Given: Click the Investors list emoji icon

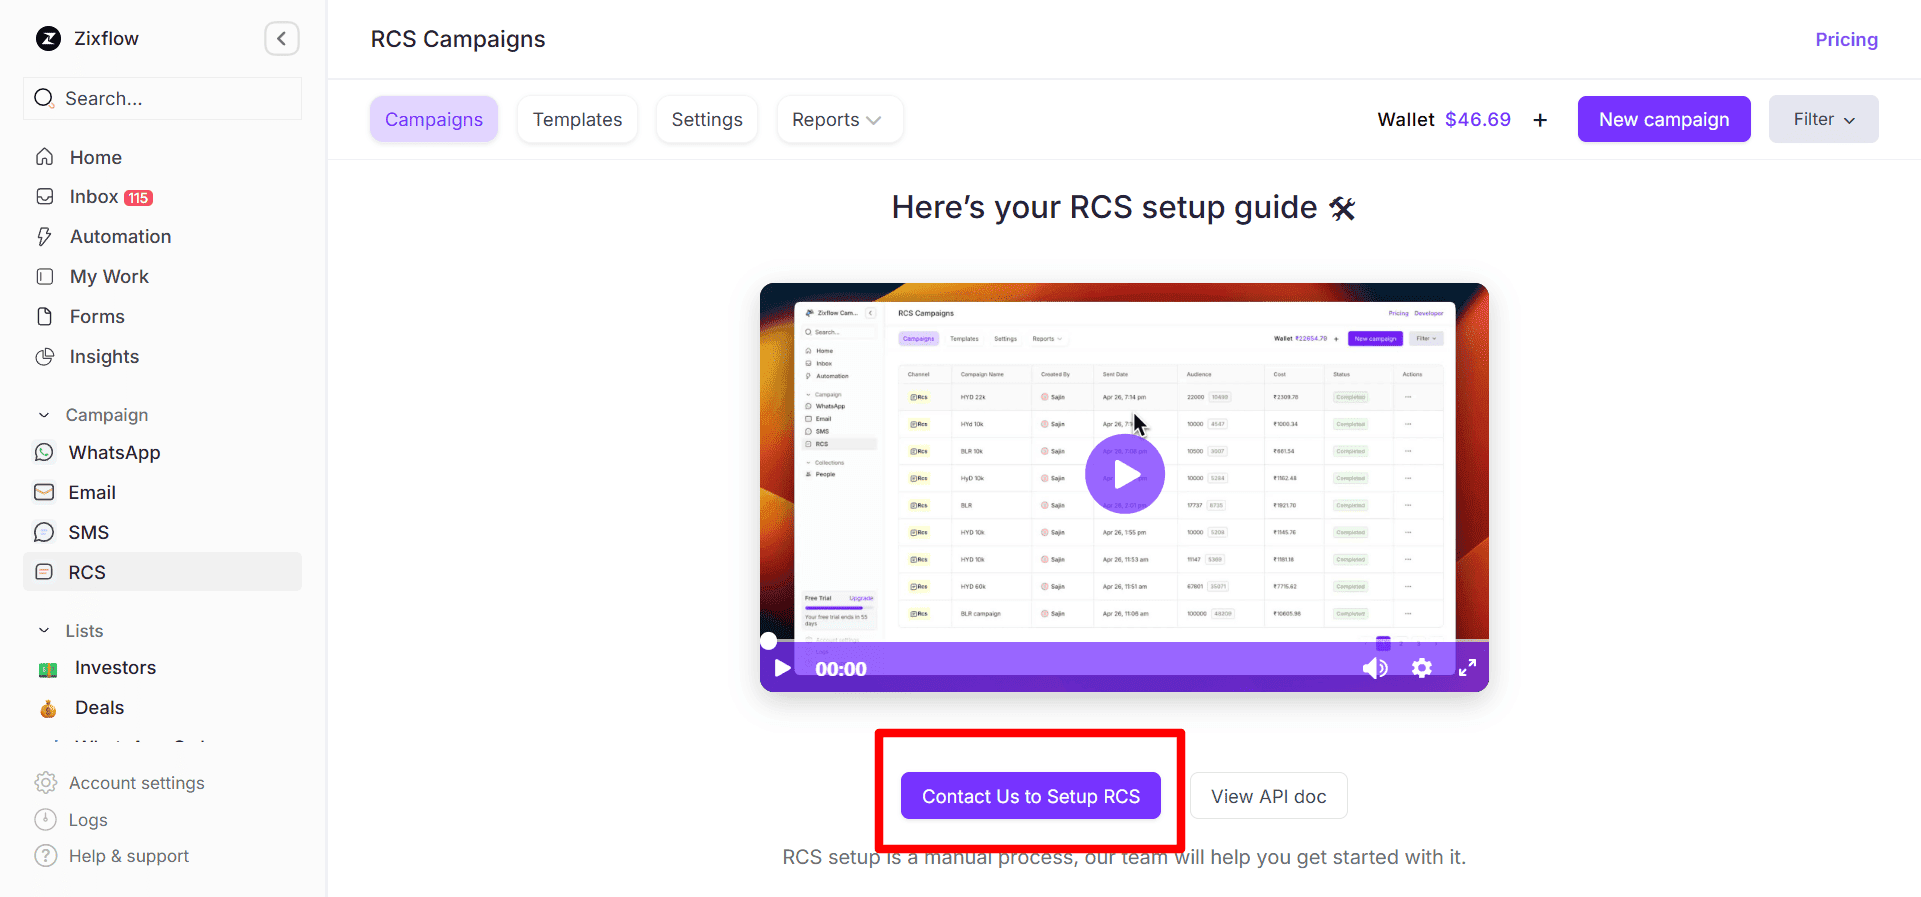Looking at the screenshot, I should coord(48,669).
